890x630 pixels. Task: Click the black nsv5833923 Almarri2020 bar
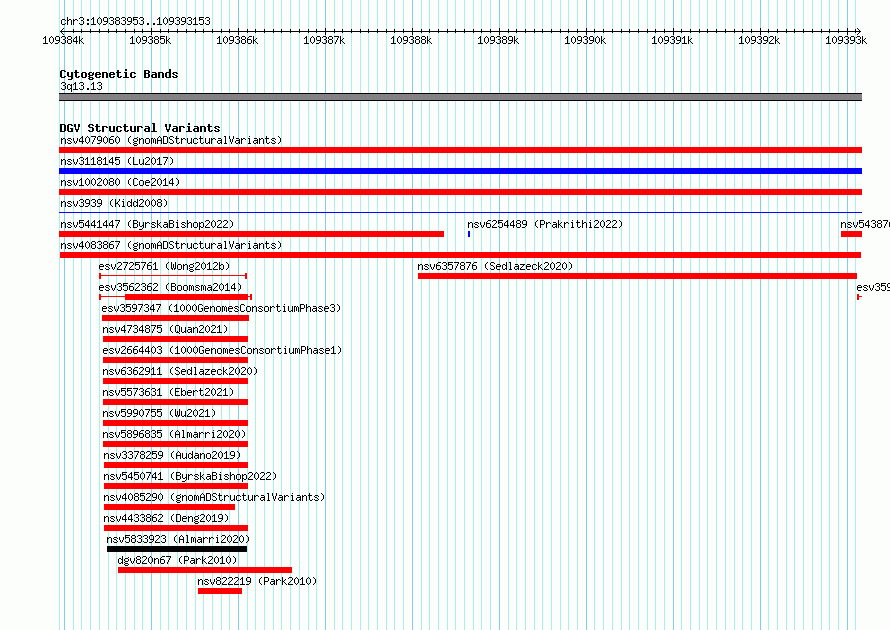(177, 549)
